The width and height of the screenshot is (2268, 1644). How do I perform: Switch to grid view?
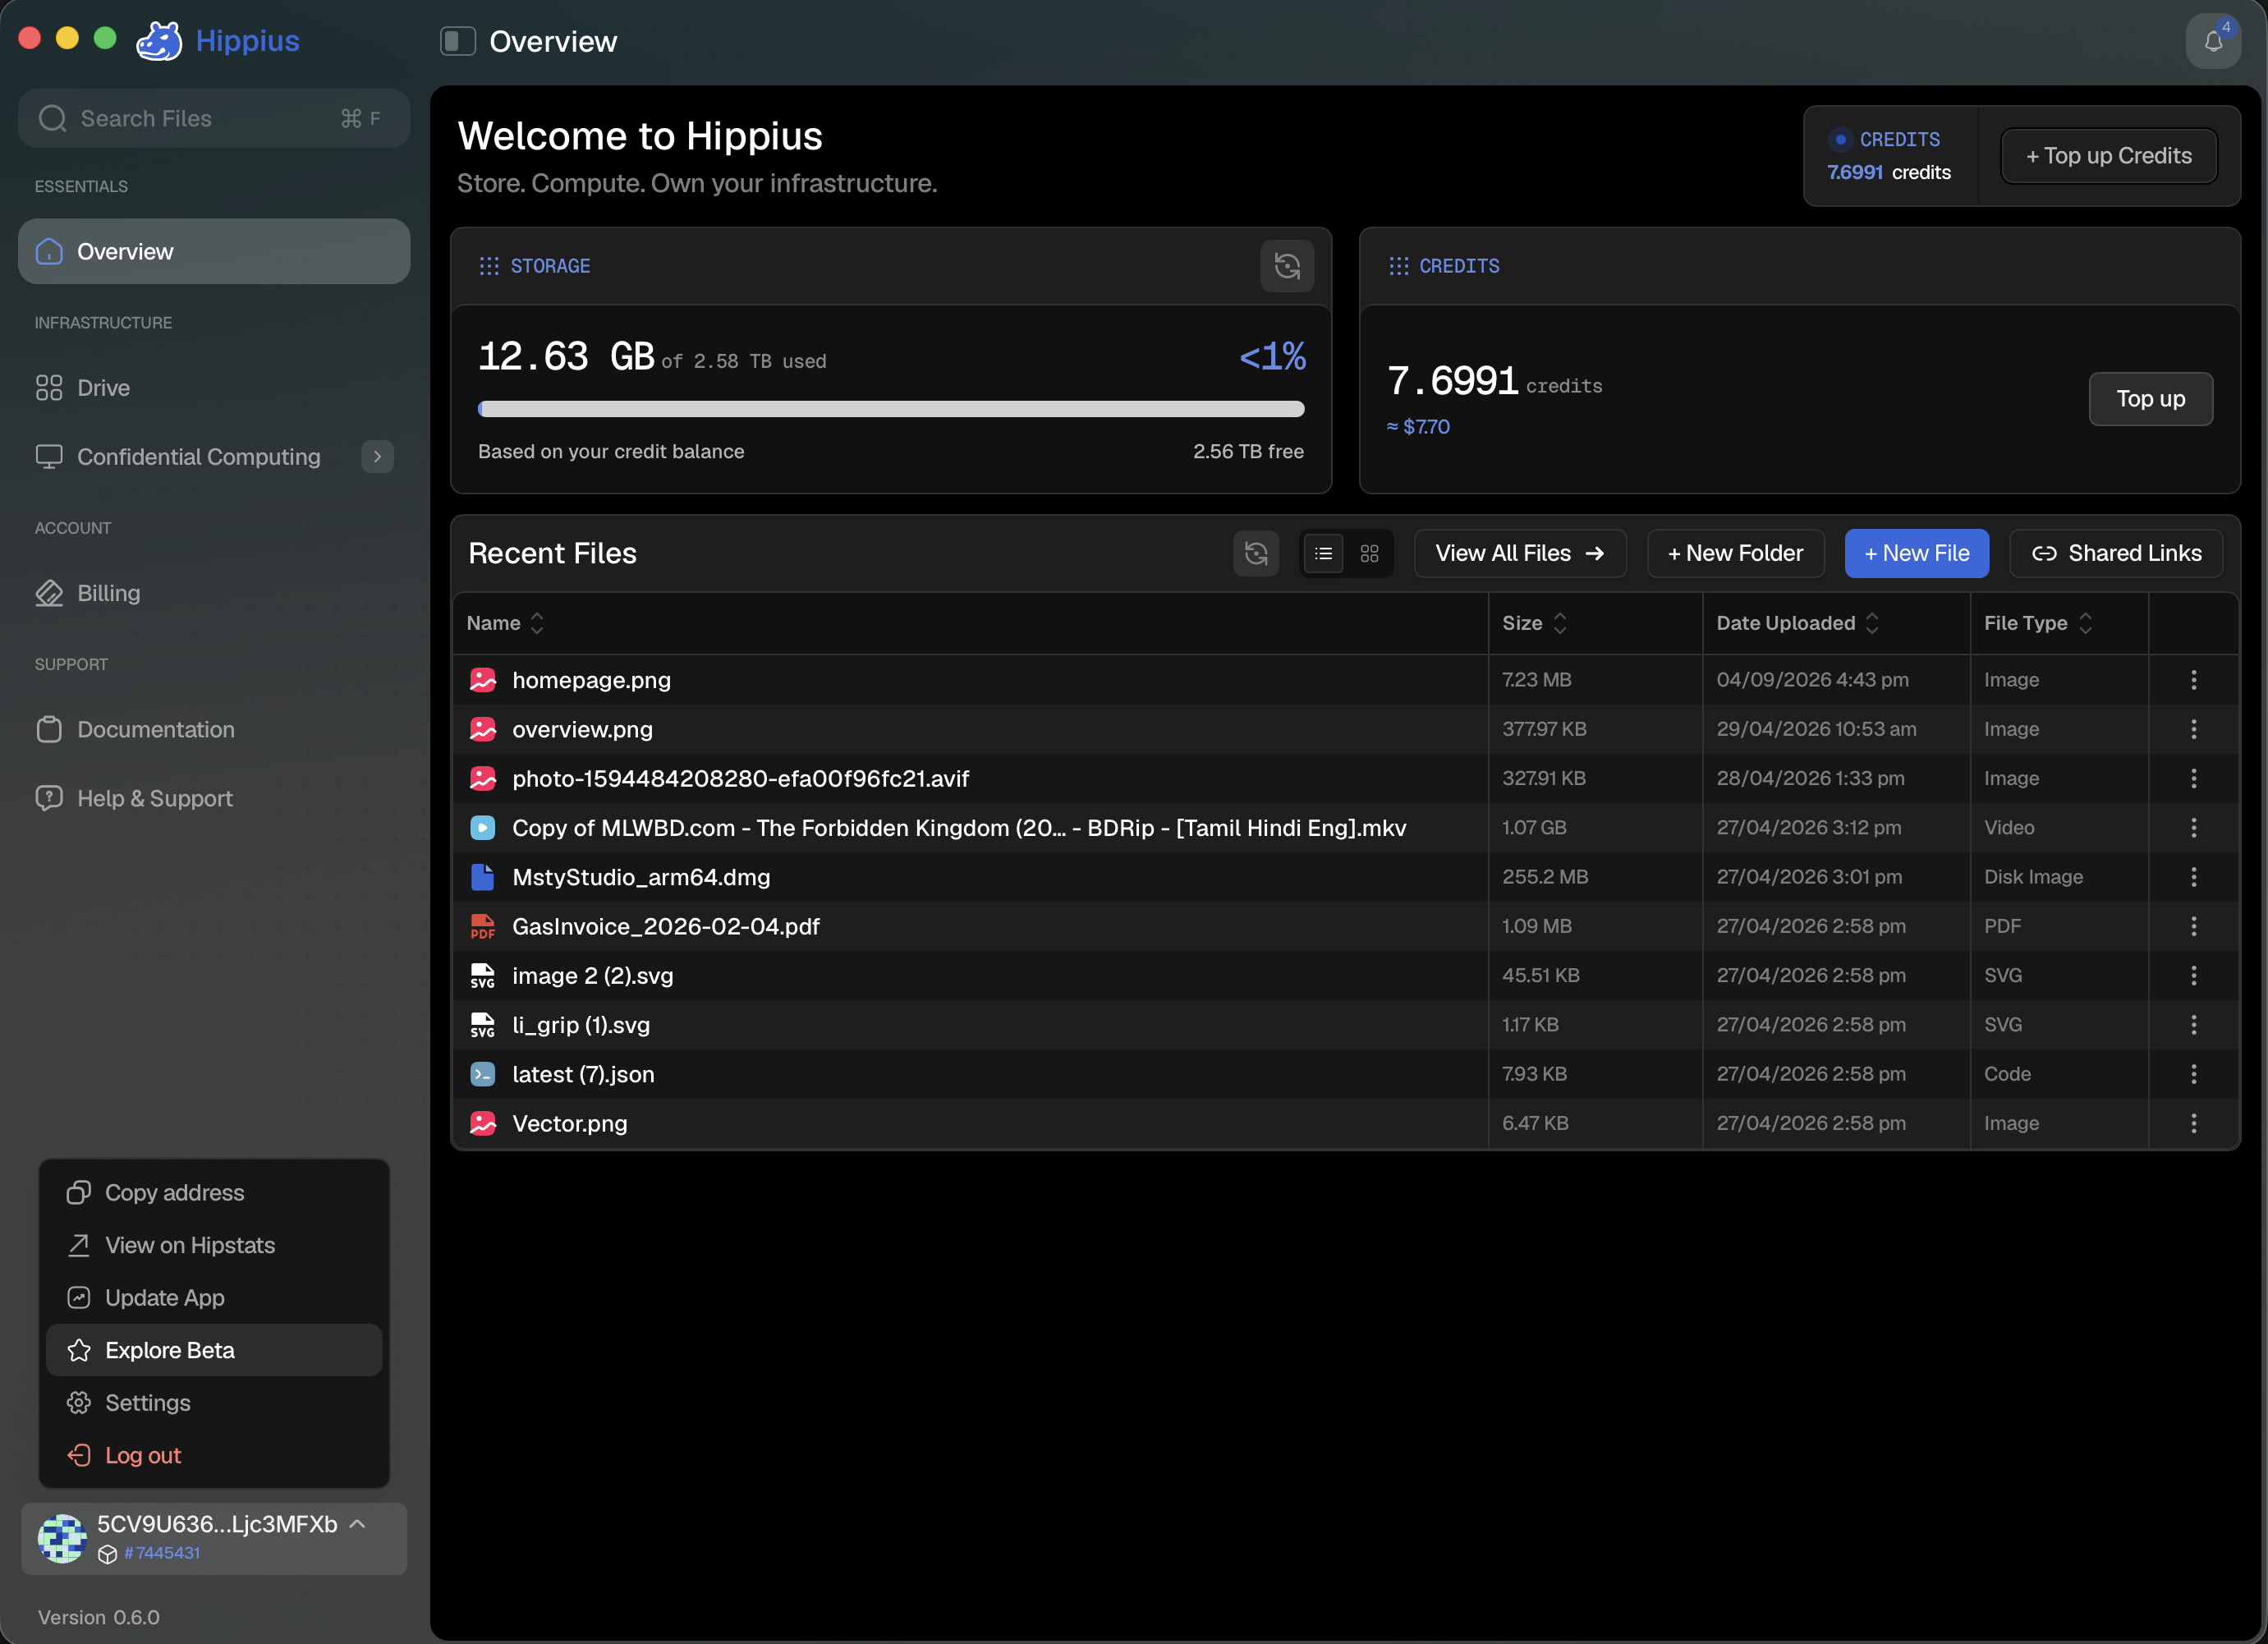point(1369,553)
